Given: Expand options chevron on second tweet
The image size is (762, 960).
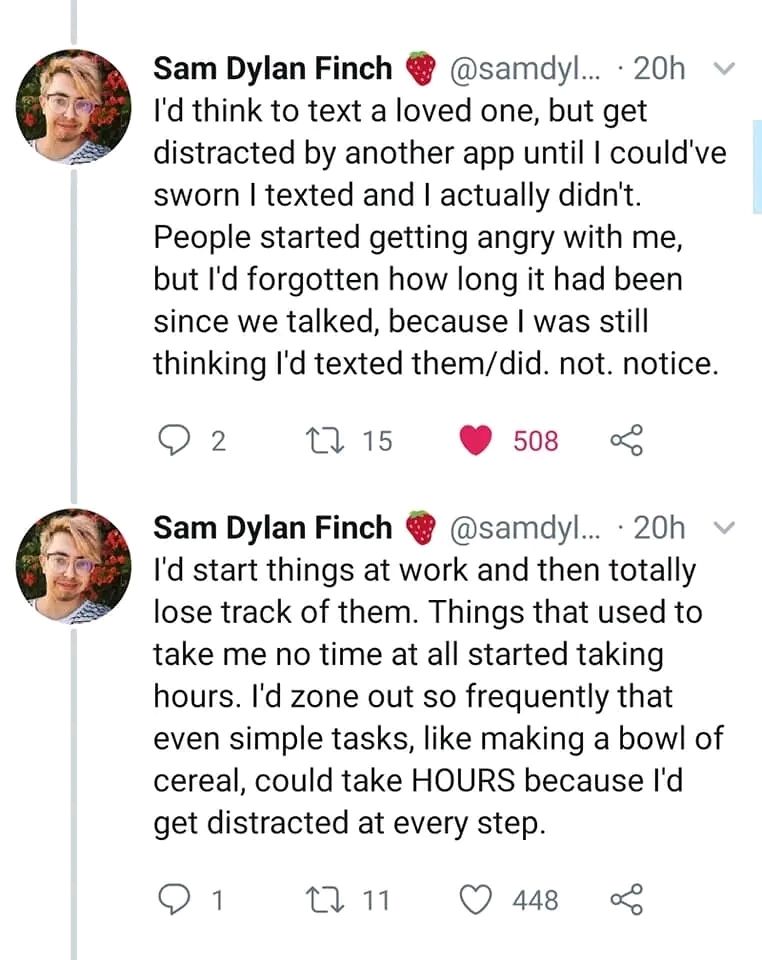Looking at the screenshot, I should tap(724, 528).
